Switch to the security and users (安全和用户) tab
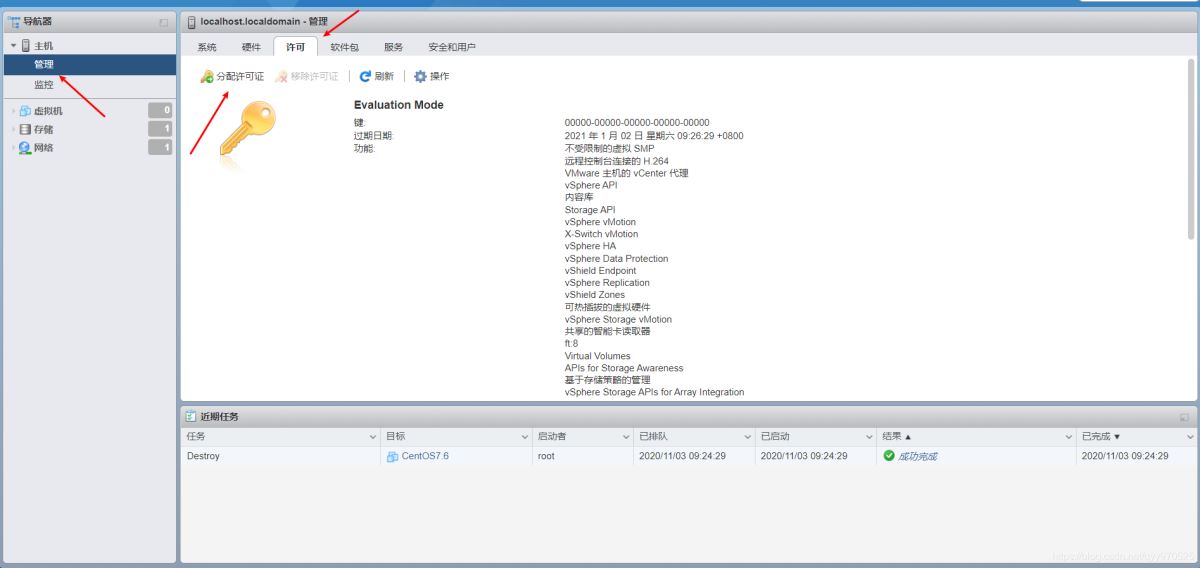This screenshot has width=1200, height=568. tap(452, 47)
